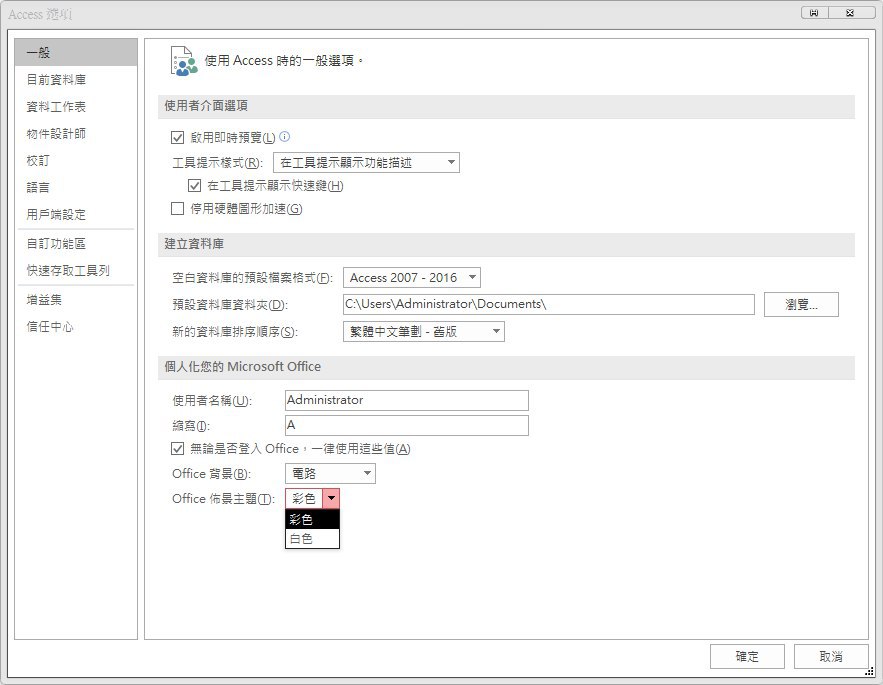The width and height of the screenshot is (883, 685).
Task: Click the Office 佈景主題 label
Action: click(x=224, y=499)
